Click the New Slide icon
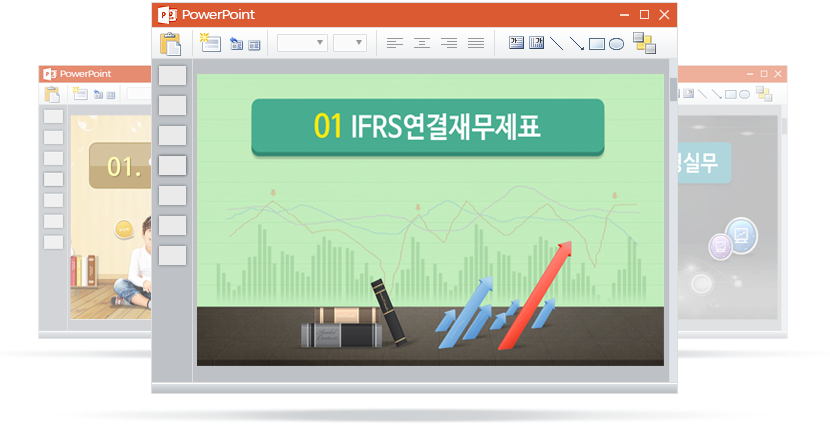 click(209, 42)
